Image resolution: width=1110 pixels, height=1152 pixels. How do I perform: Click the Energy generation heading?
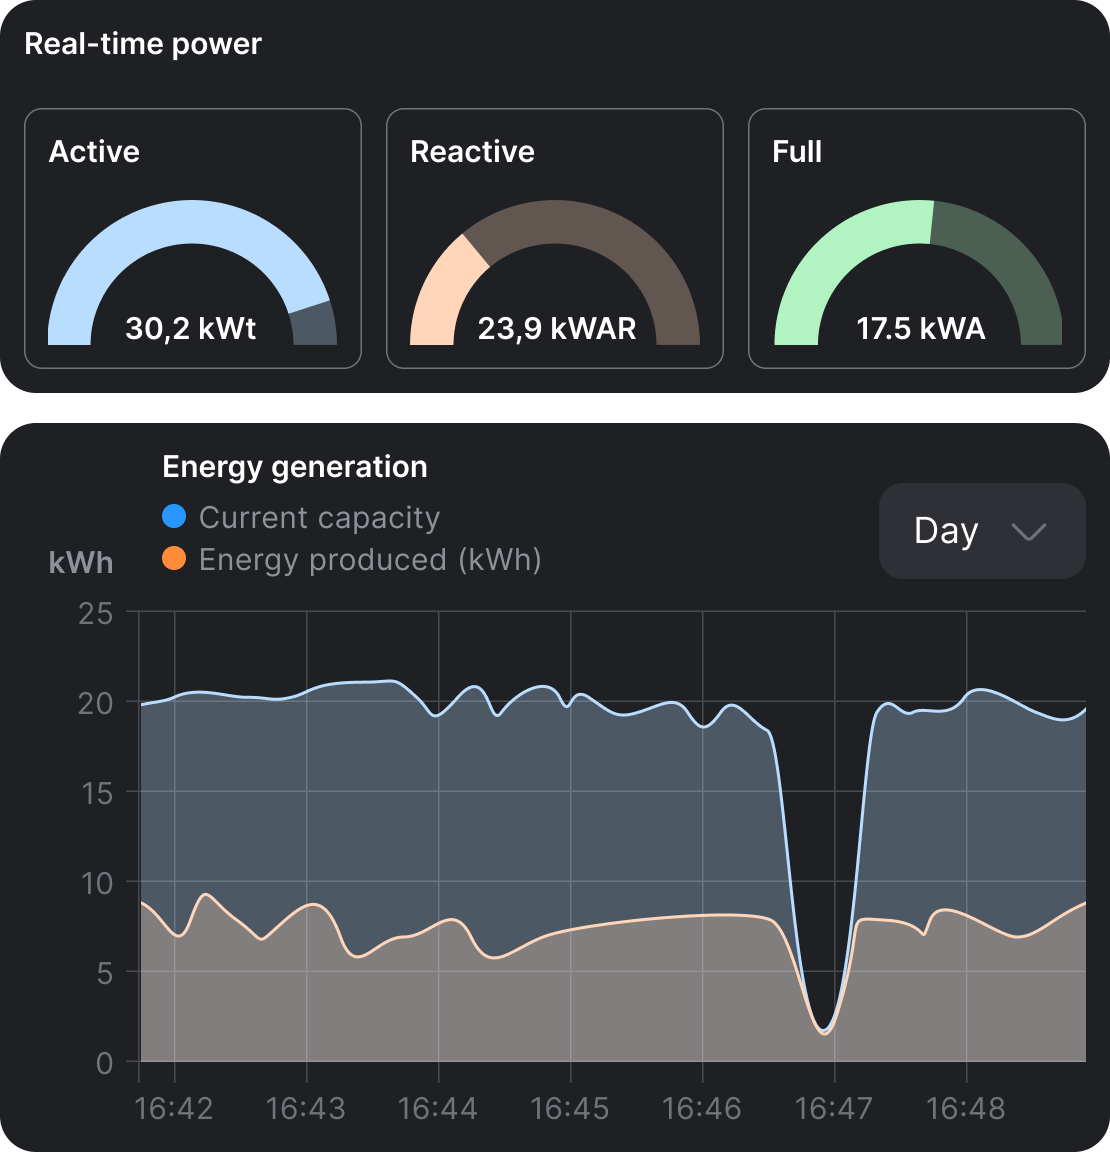tap(295, 467)
